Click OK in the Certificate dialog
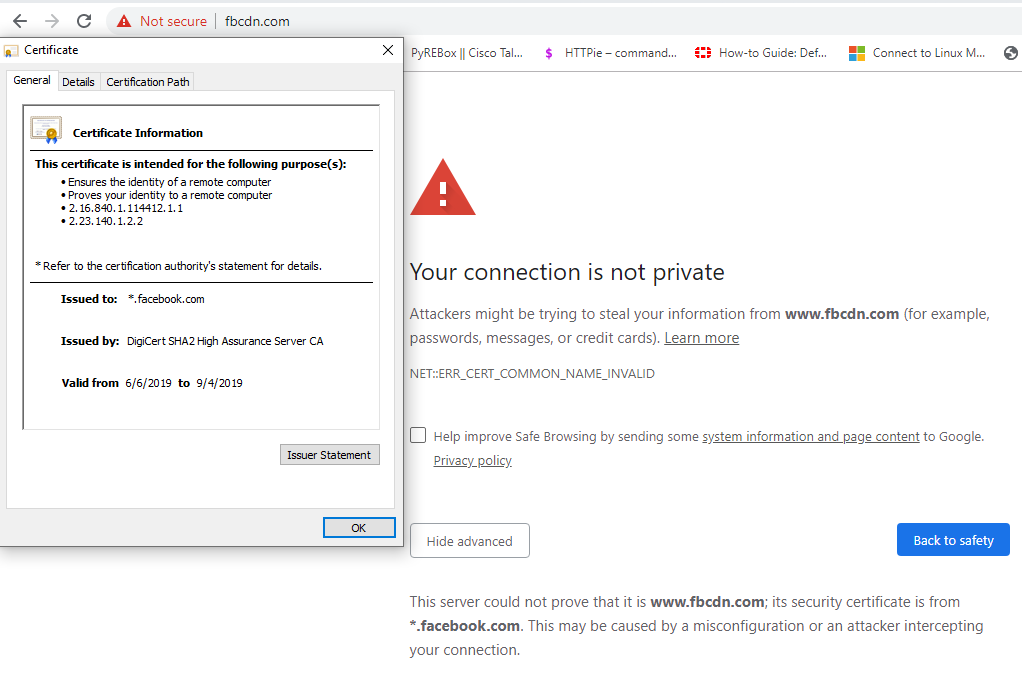The width and height of the screenshot is (1022, 676). click(359, 528)
